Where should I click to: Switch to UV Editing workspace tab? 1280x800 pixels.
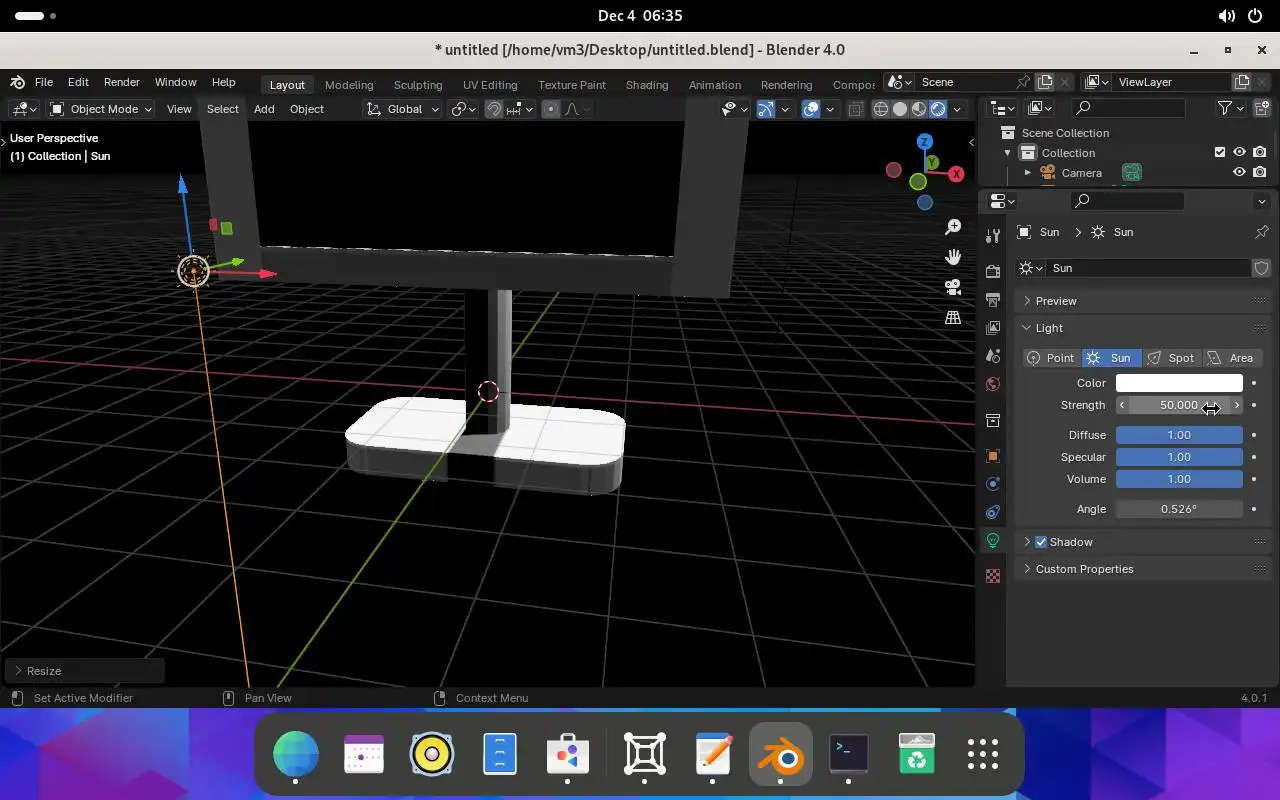[490, 85]
